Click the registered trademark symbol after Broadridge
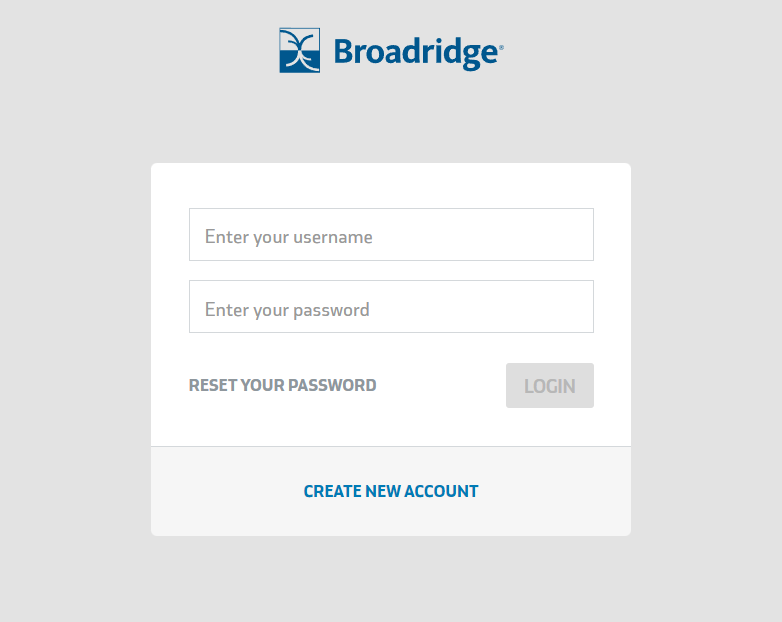This screenshot has width=782, height=622. tap(501, 48)
